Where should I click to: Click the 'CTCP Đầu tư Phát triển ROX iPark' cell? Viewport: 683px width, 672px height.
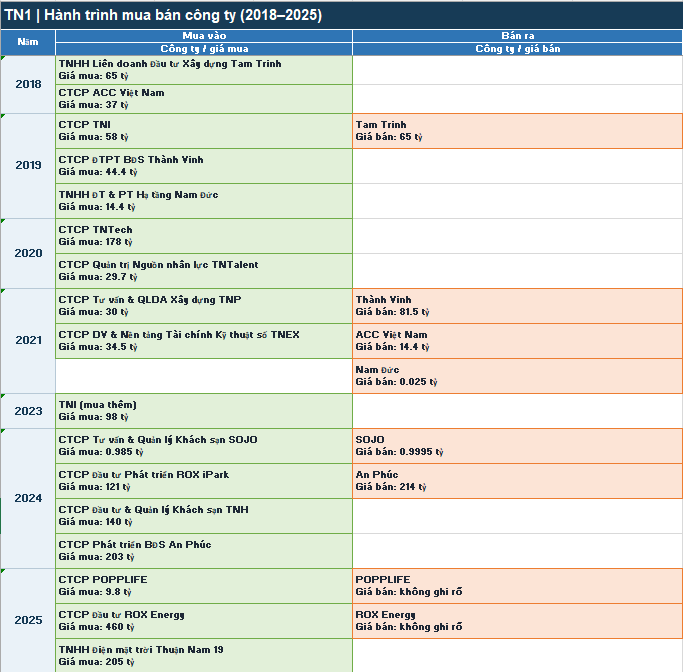click(x=204, y=481)
